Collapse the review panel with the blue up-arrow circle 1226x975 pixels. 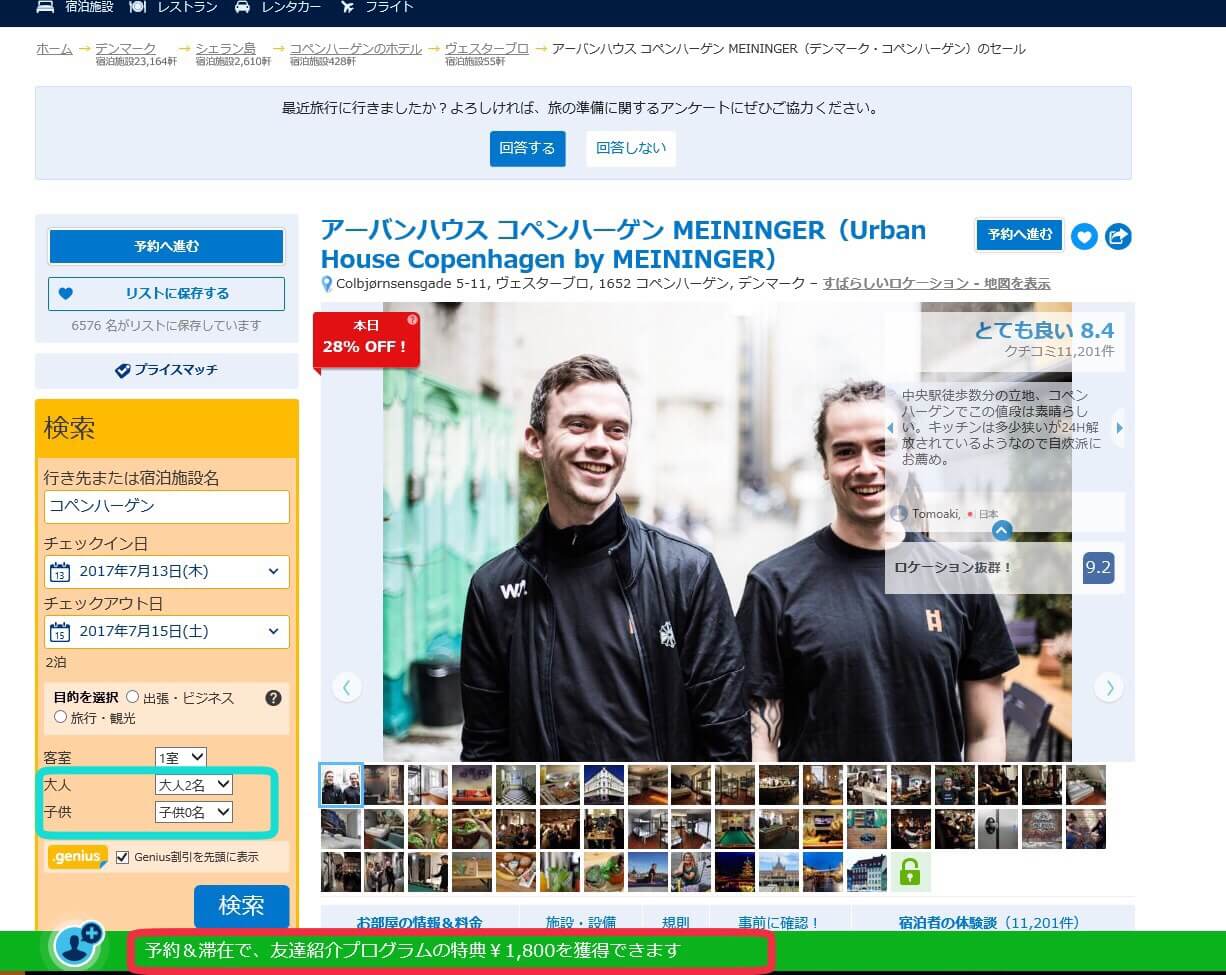click(1003, 531)
